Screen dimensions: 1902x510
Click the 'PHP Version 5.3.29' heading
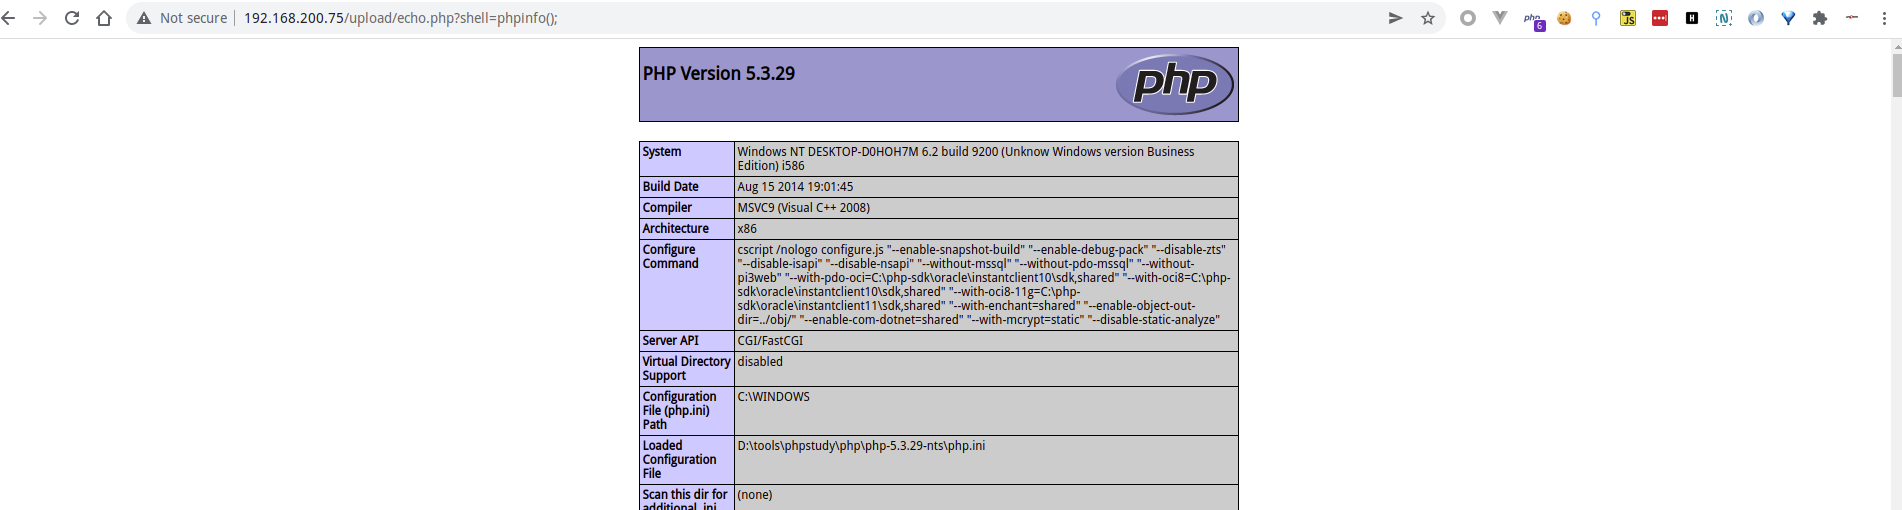[719, 73]
